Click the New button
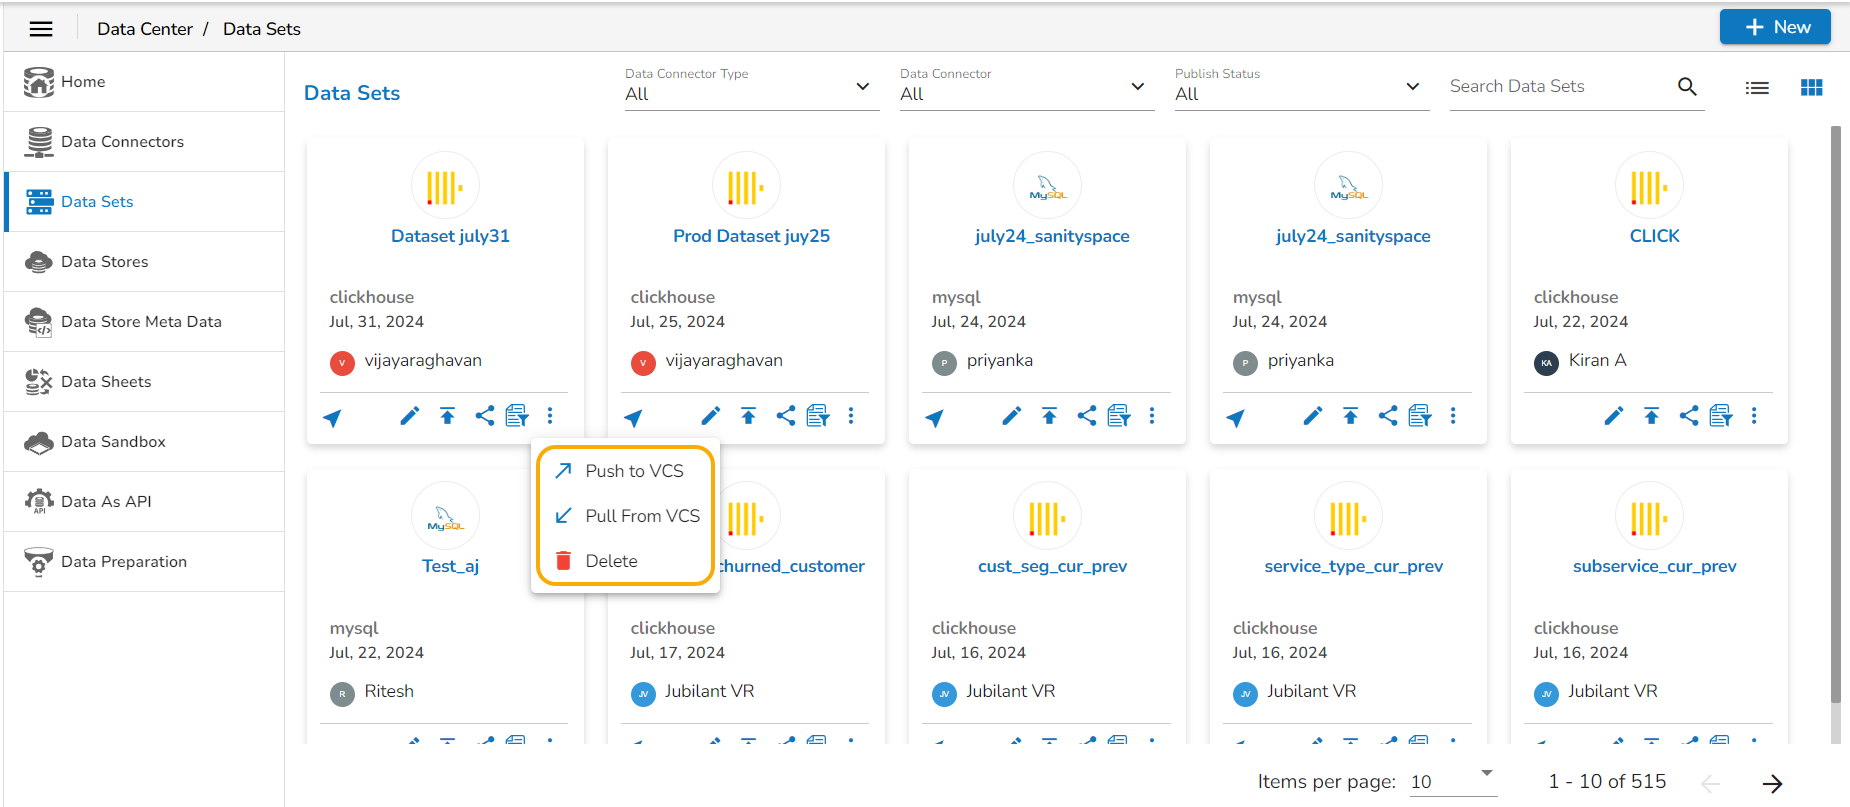 (1775, 27)
